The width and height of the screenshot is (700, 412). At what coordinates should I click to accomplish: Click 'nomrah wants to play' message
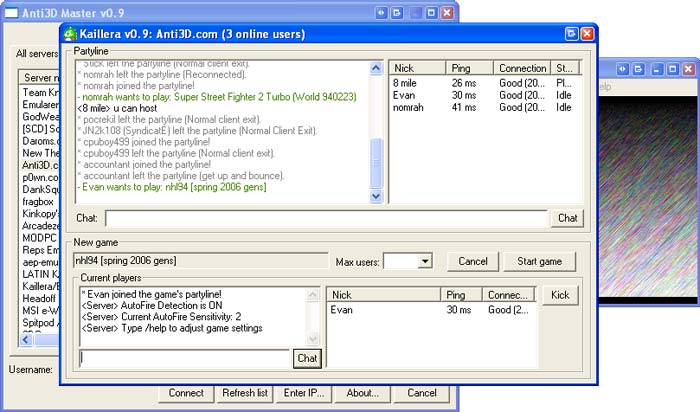219,97
